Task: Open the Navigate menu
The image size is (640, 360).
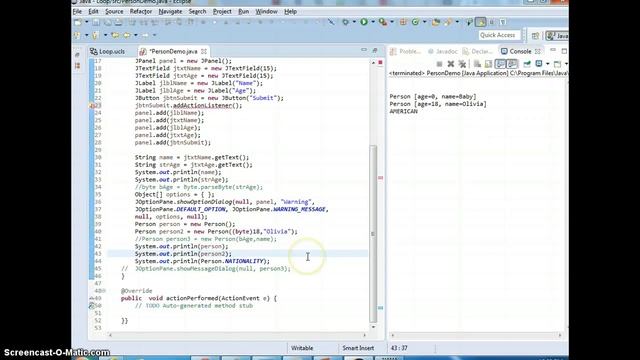Action: point(170,11)
